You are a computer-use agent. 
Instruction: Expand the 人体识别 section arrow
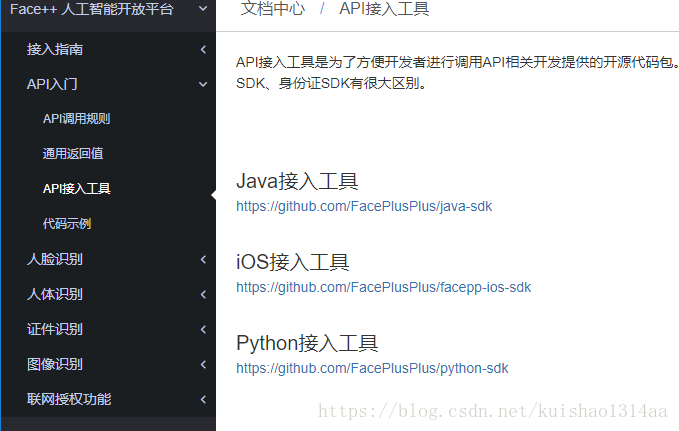coord(203,295)
